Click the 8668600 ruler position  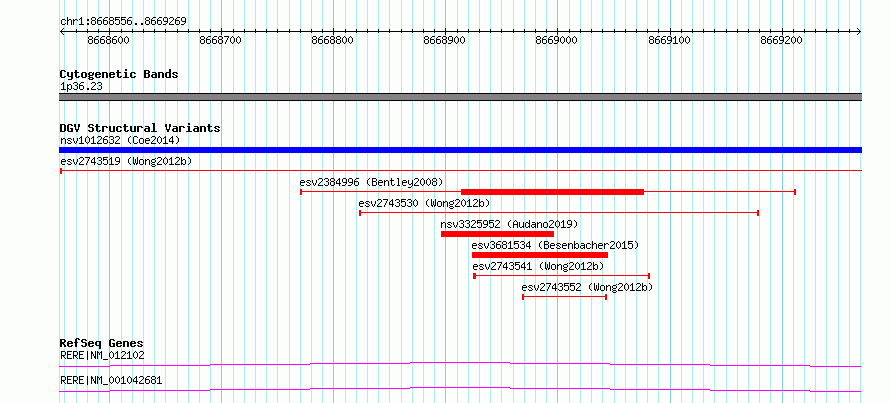click(x=108, y=40)
